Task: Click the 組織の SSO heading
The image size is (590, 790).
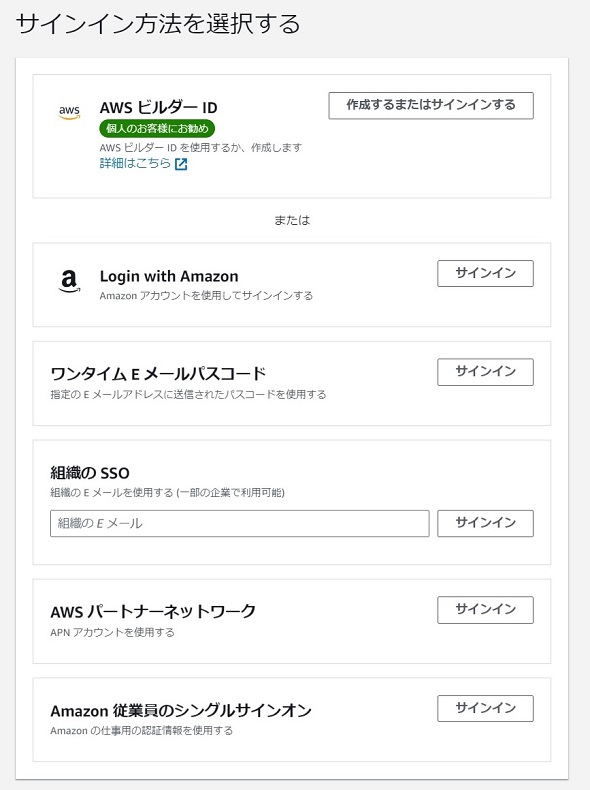Action: 90,473
